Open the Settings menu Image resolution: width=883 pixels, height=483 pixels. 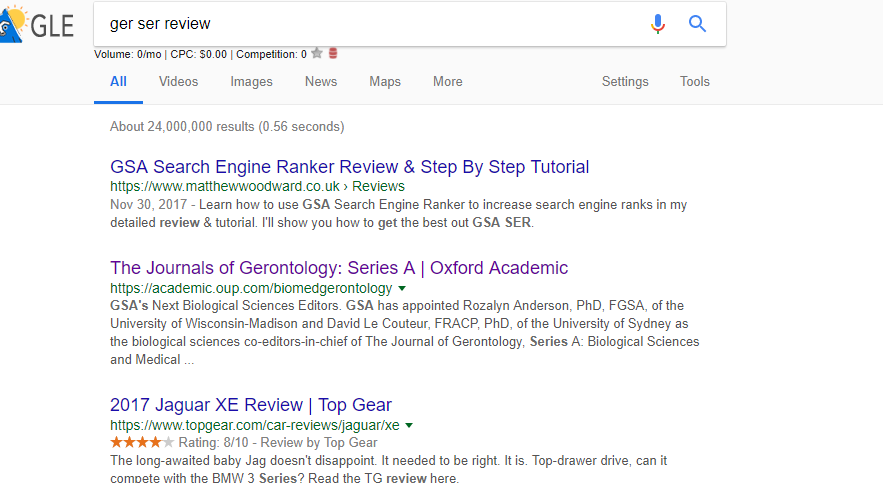point(625,82)
